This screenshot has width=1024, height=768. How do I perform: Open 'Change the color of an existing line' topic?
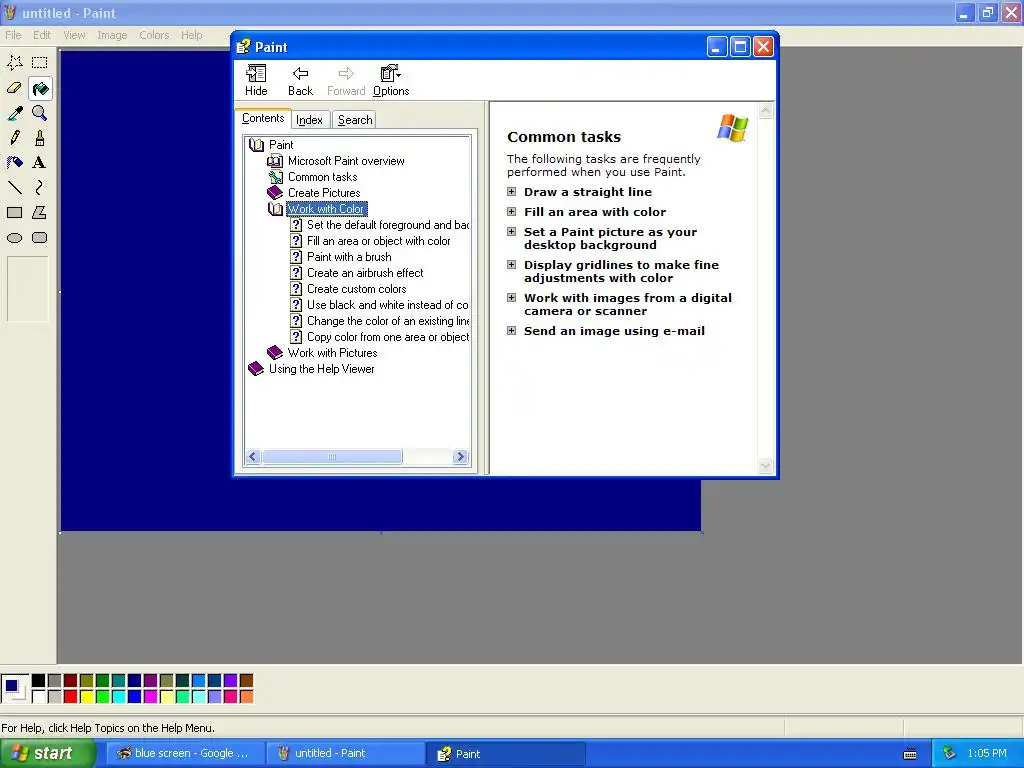388,321
